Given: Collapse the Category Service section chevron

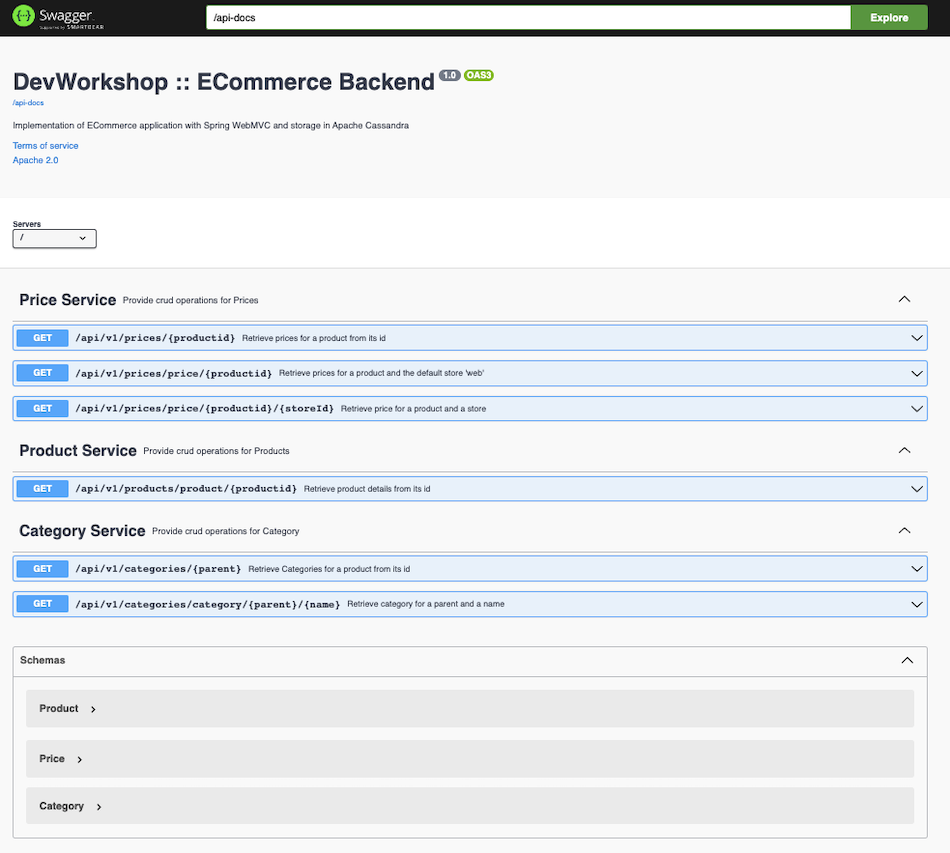Looking at the screenshot, I should [904, 531].
